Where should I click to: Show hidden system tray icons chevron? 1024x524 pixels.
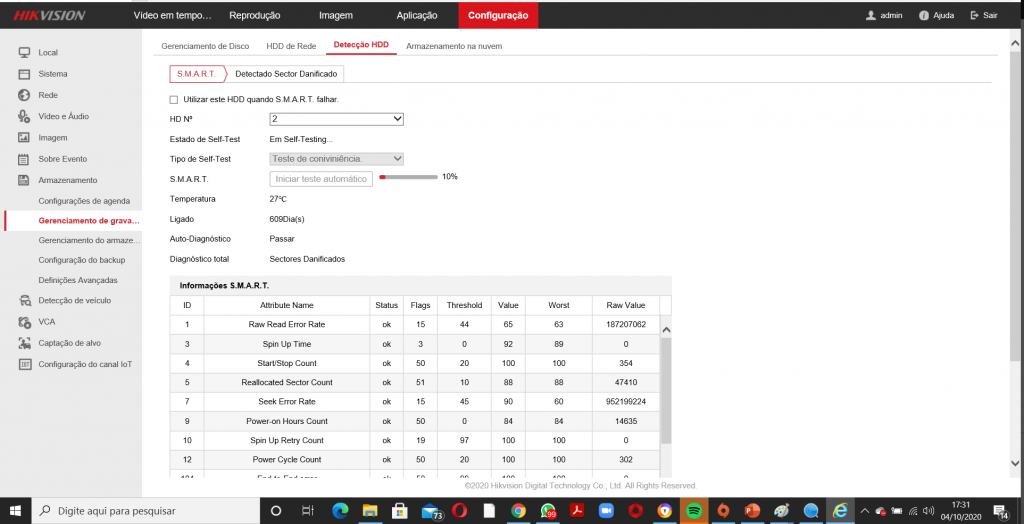(865, 510)
